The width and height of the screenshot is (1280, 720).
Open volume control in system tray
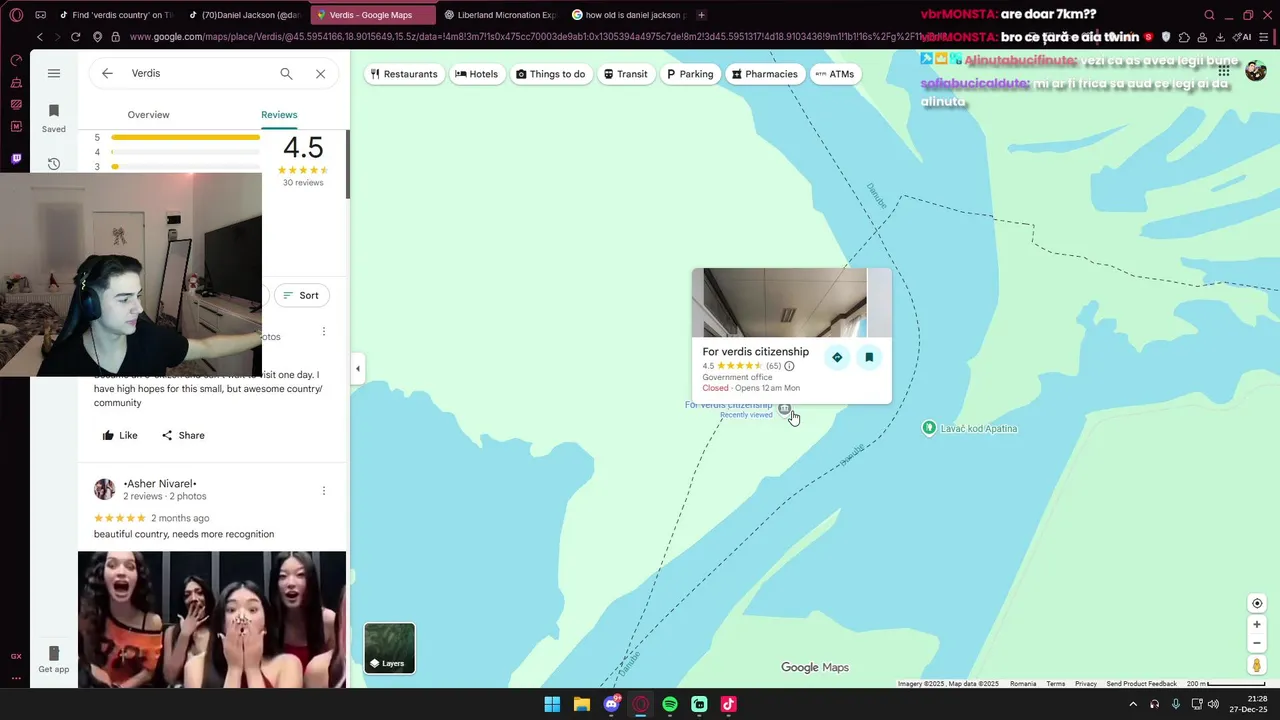click(x=1213, y=704)
